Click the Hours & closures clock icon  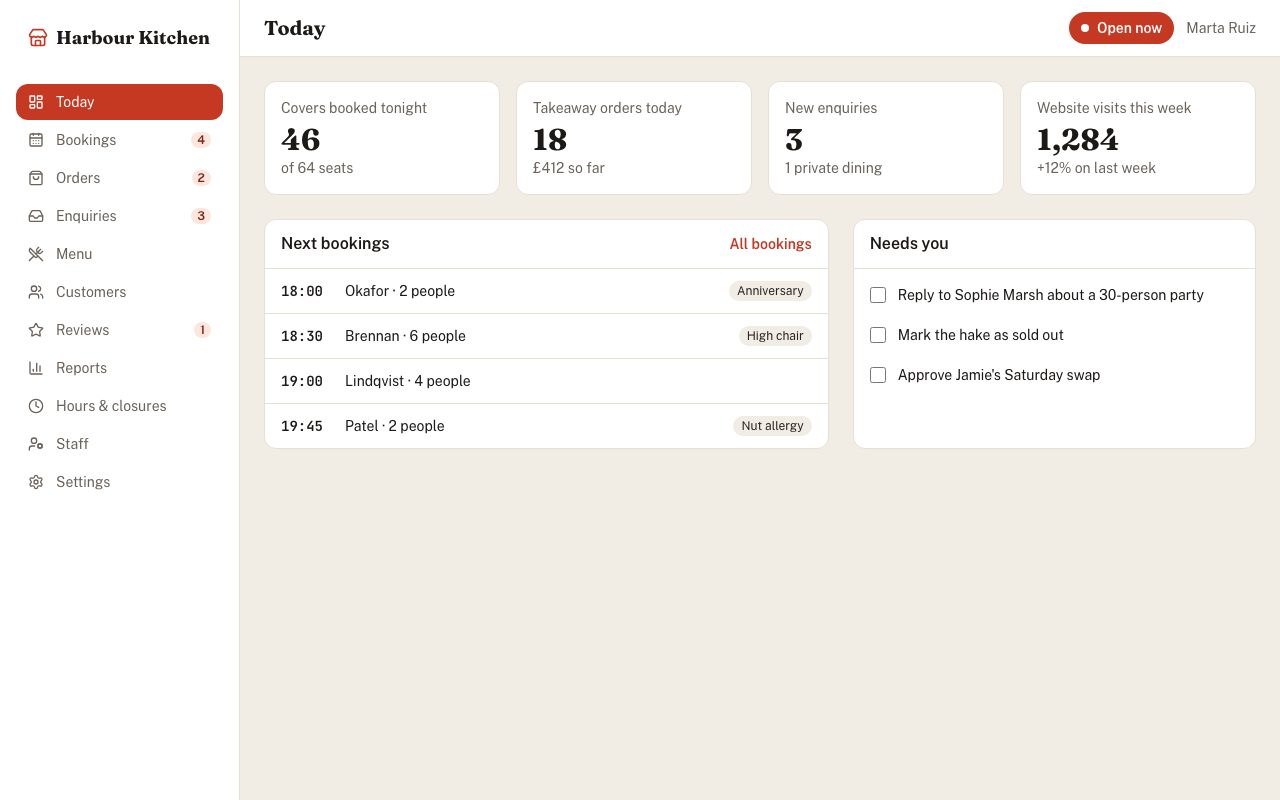click(36, 406)
